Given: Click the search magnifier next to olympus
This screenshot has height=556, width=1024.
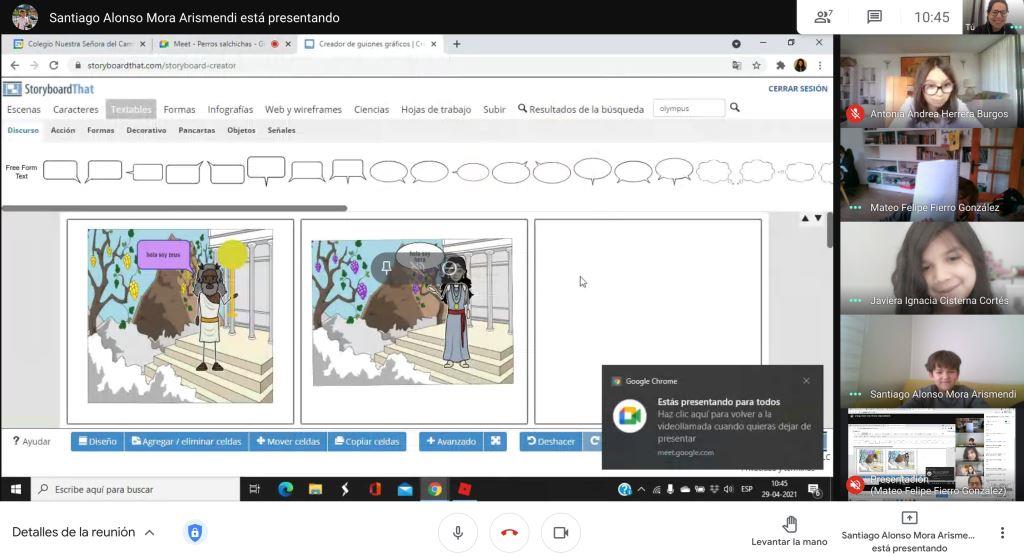Looking at the screenshot, I should pyautogui.click(x=735, y=108).
